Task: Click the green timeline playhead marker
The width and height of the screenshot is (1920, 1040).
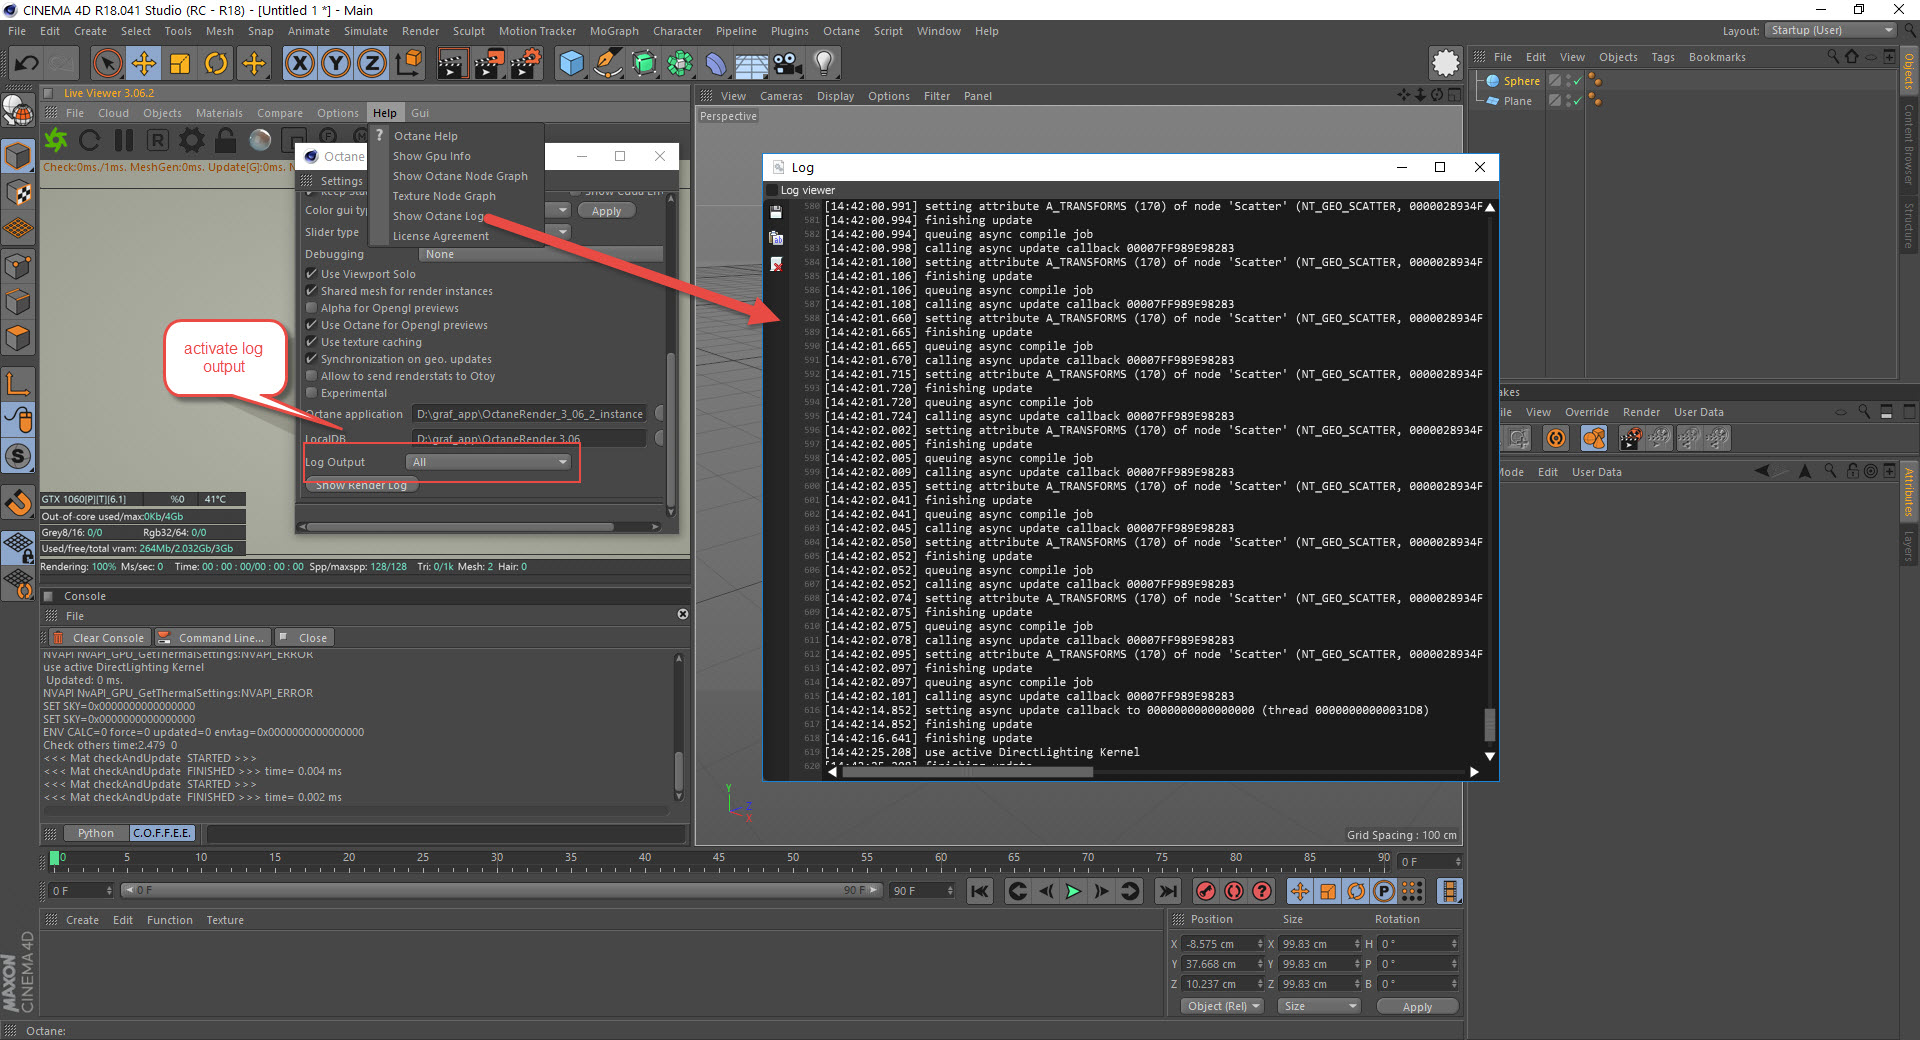Action: click(54, 858)
